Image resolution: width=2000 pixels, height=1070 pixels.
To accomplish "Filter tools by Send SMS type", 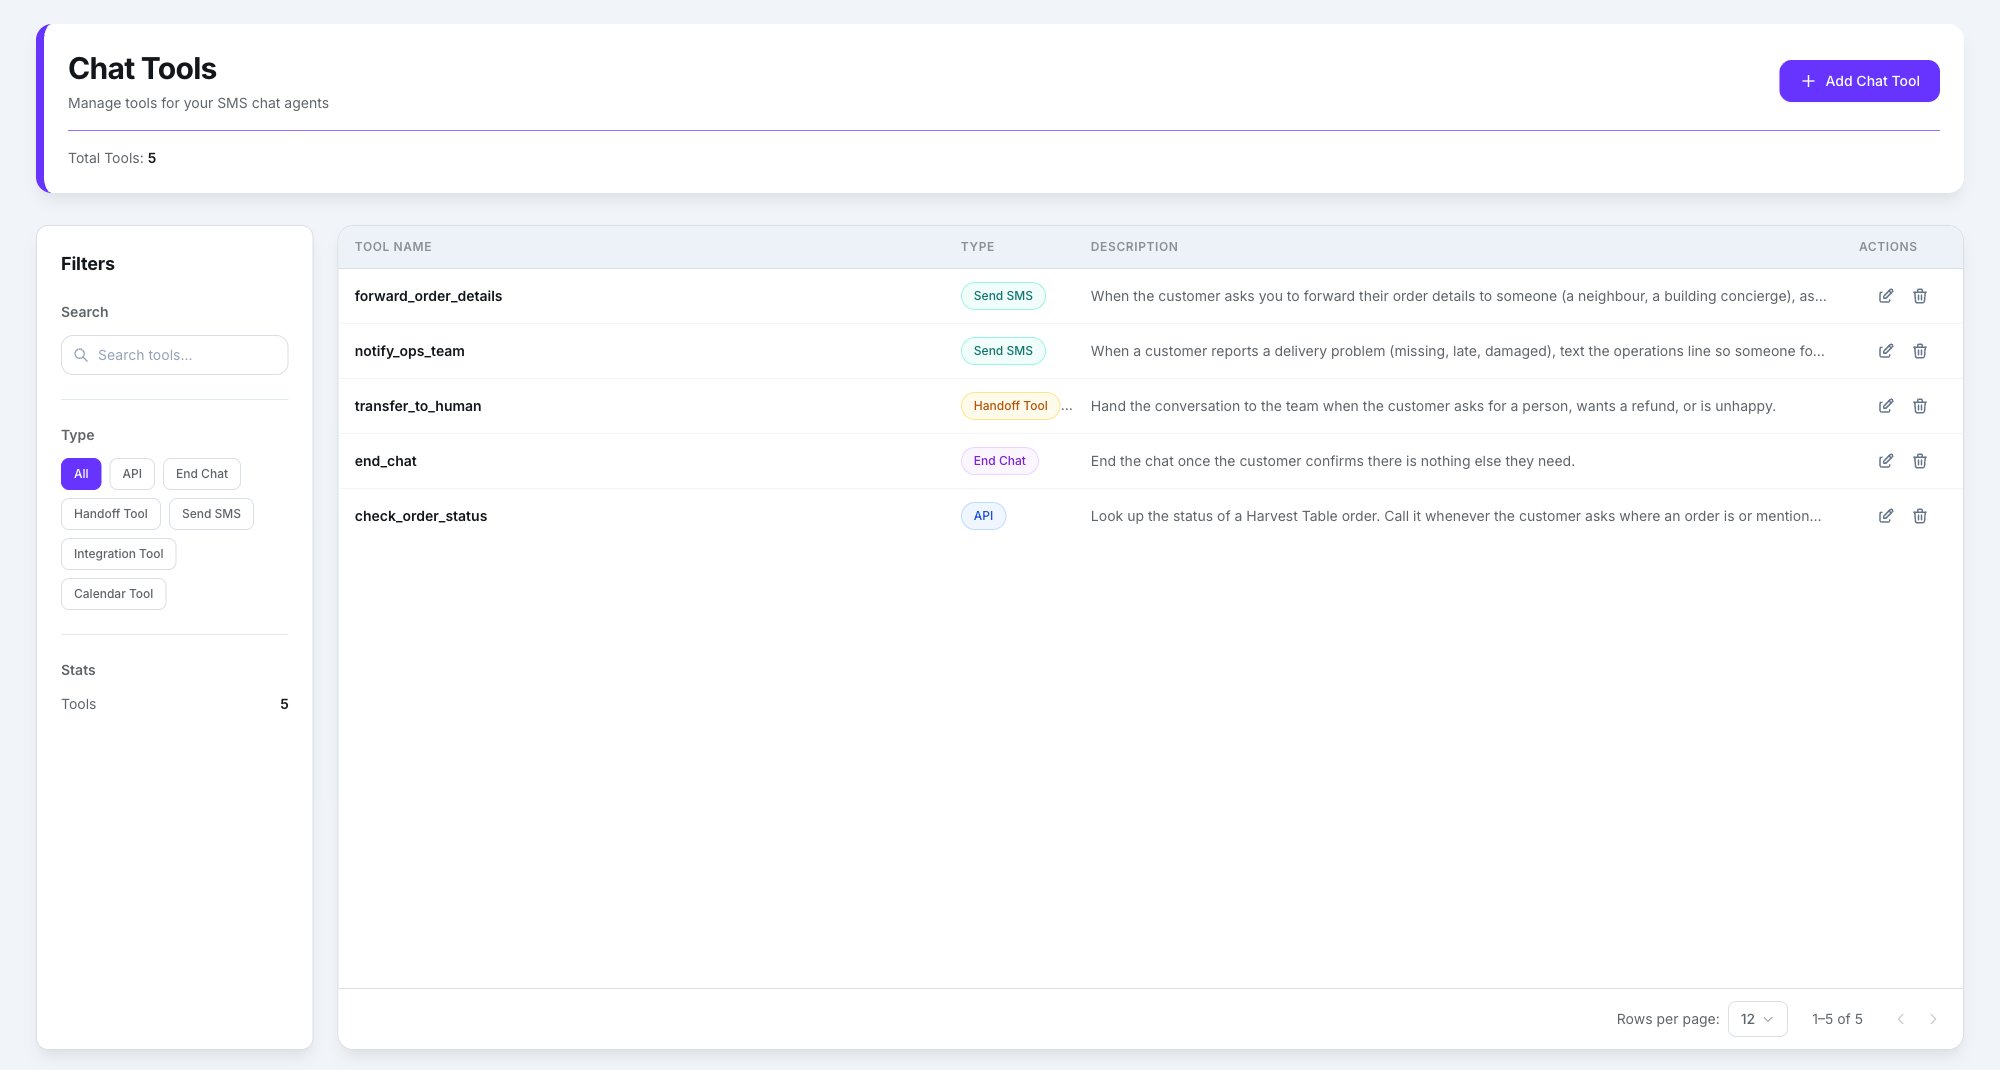I will click(211, 514).
